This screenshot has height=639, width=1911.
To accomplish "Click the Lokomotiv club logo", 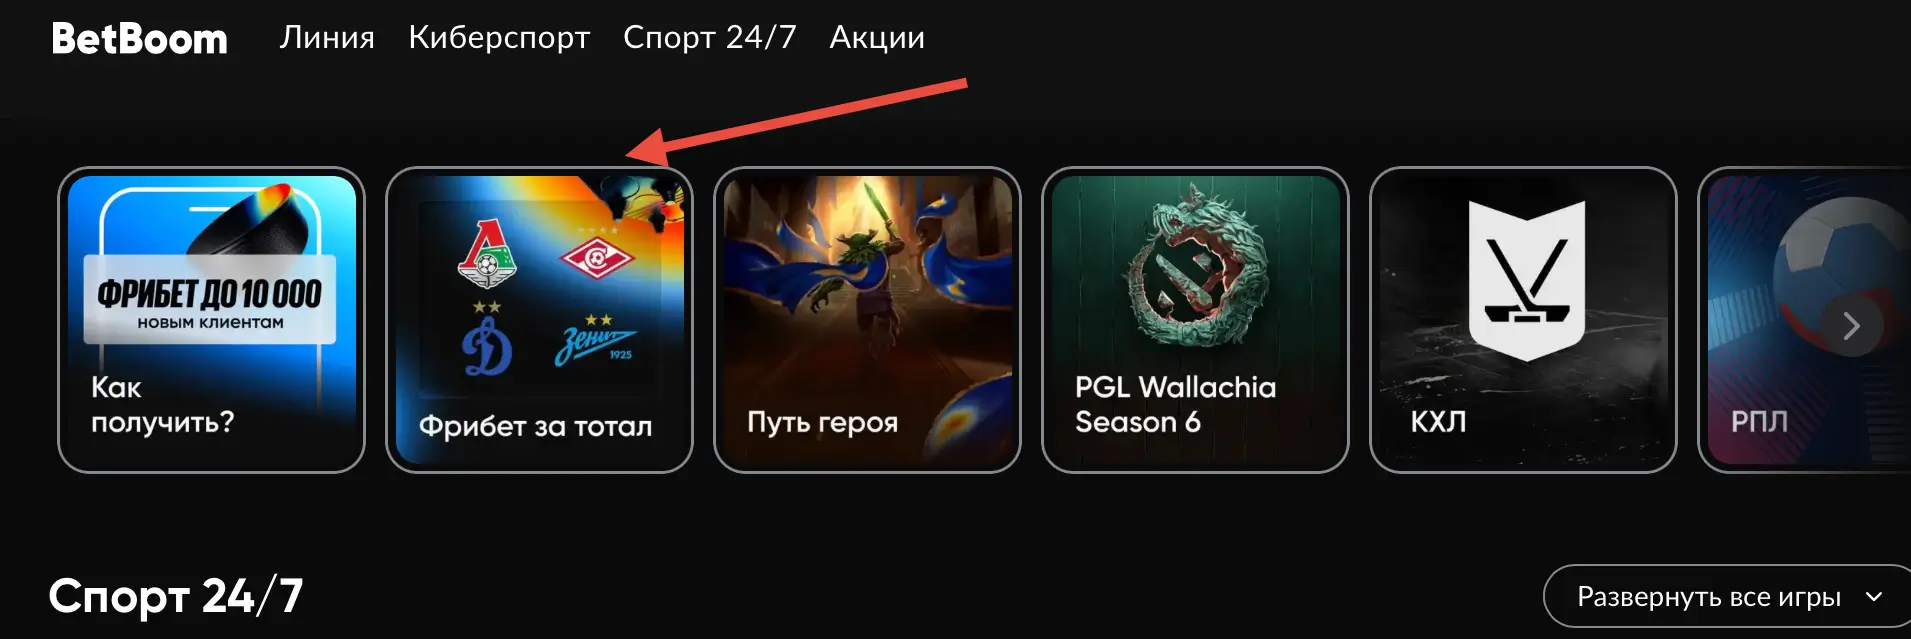I will click(x=487, y=252).
